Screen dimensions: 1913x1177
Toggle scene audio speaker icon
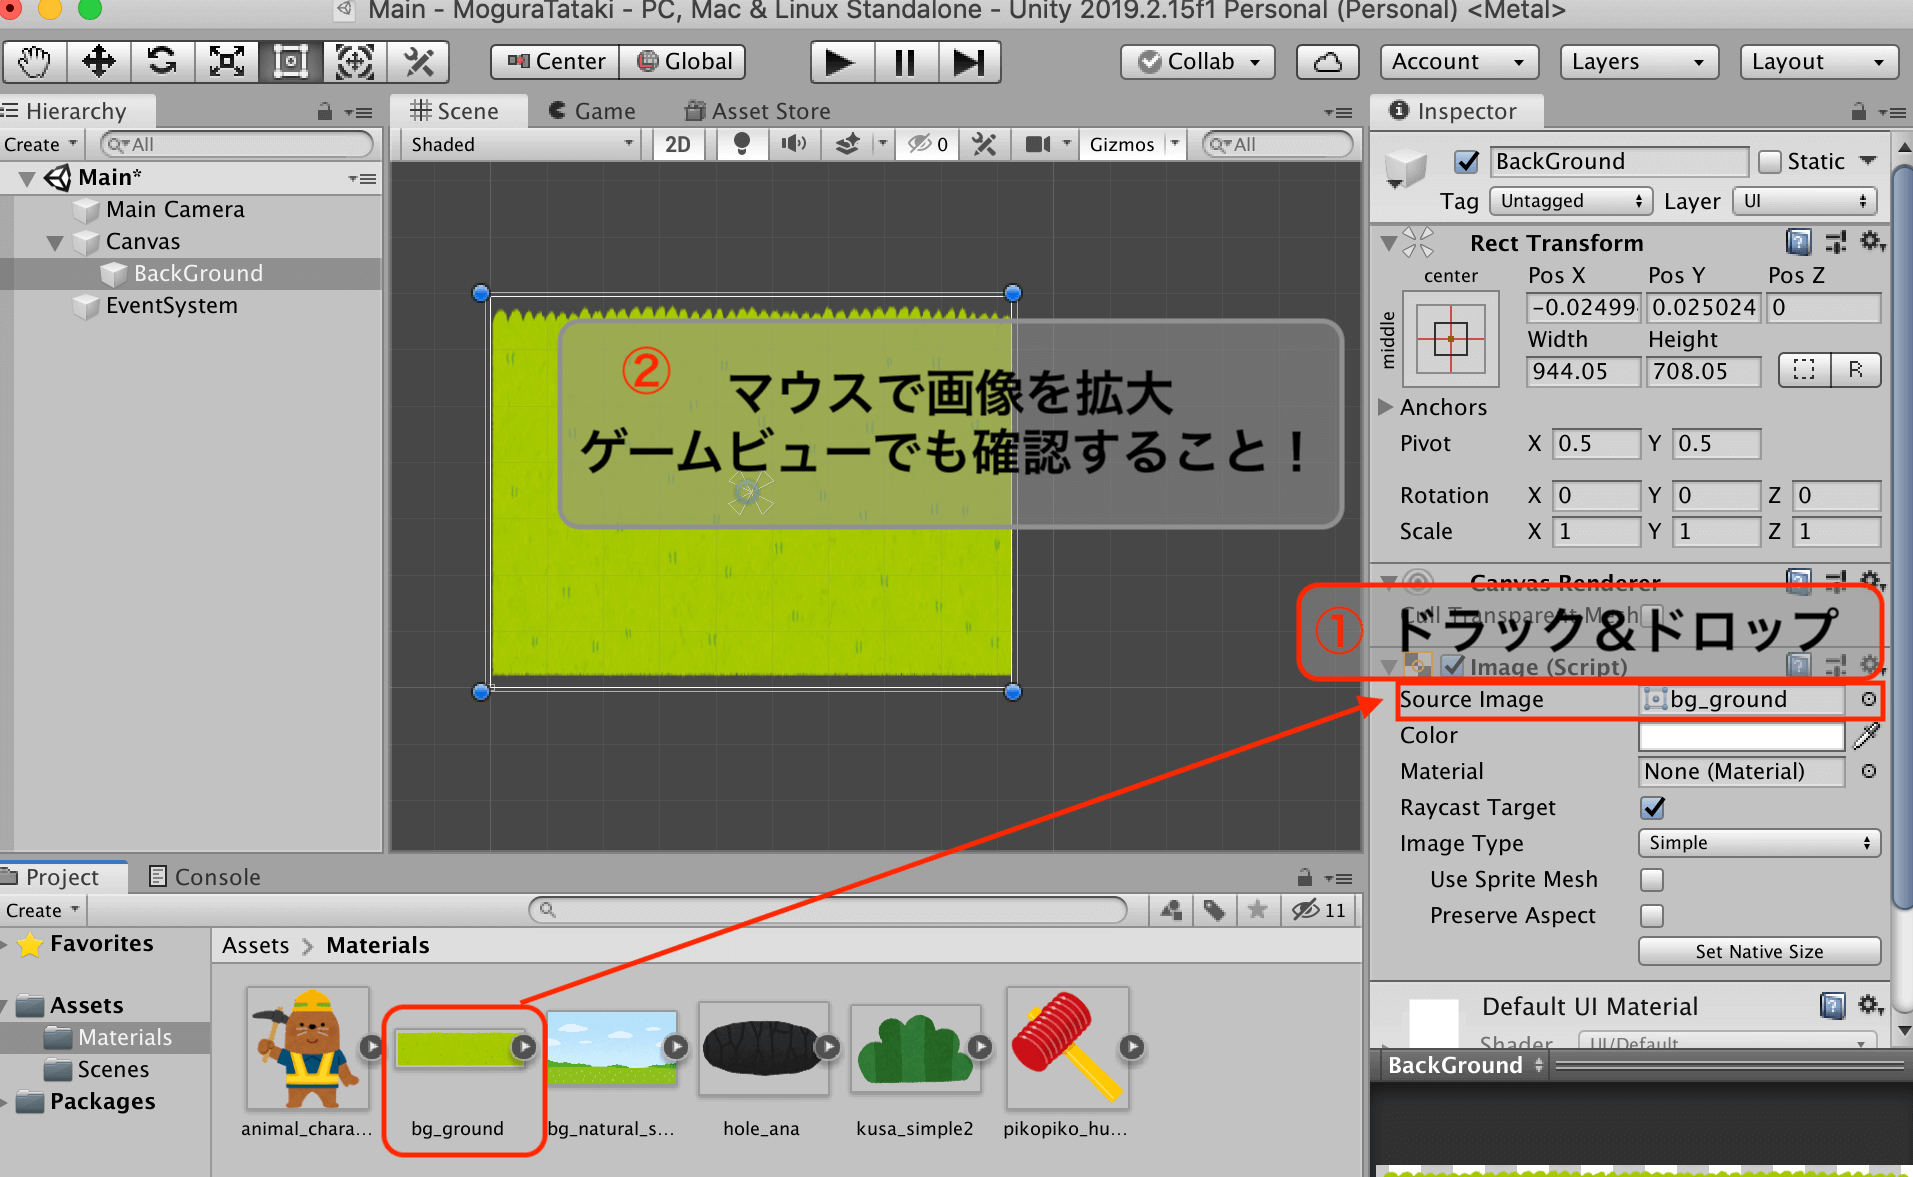coord(794,144)
